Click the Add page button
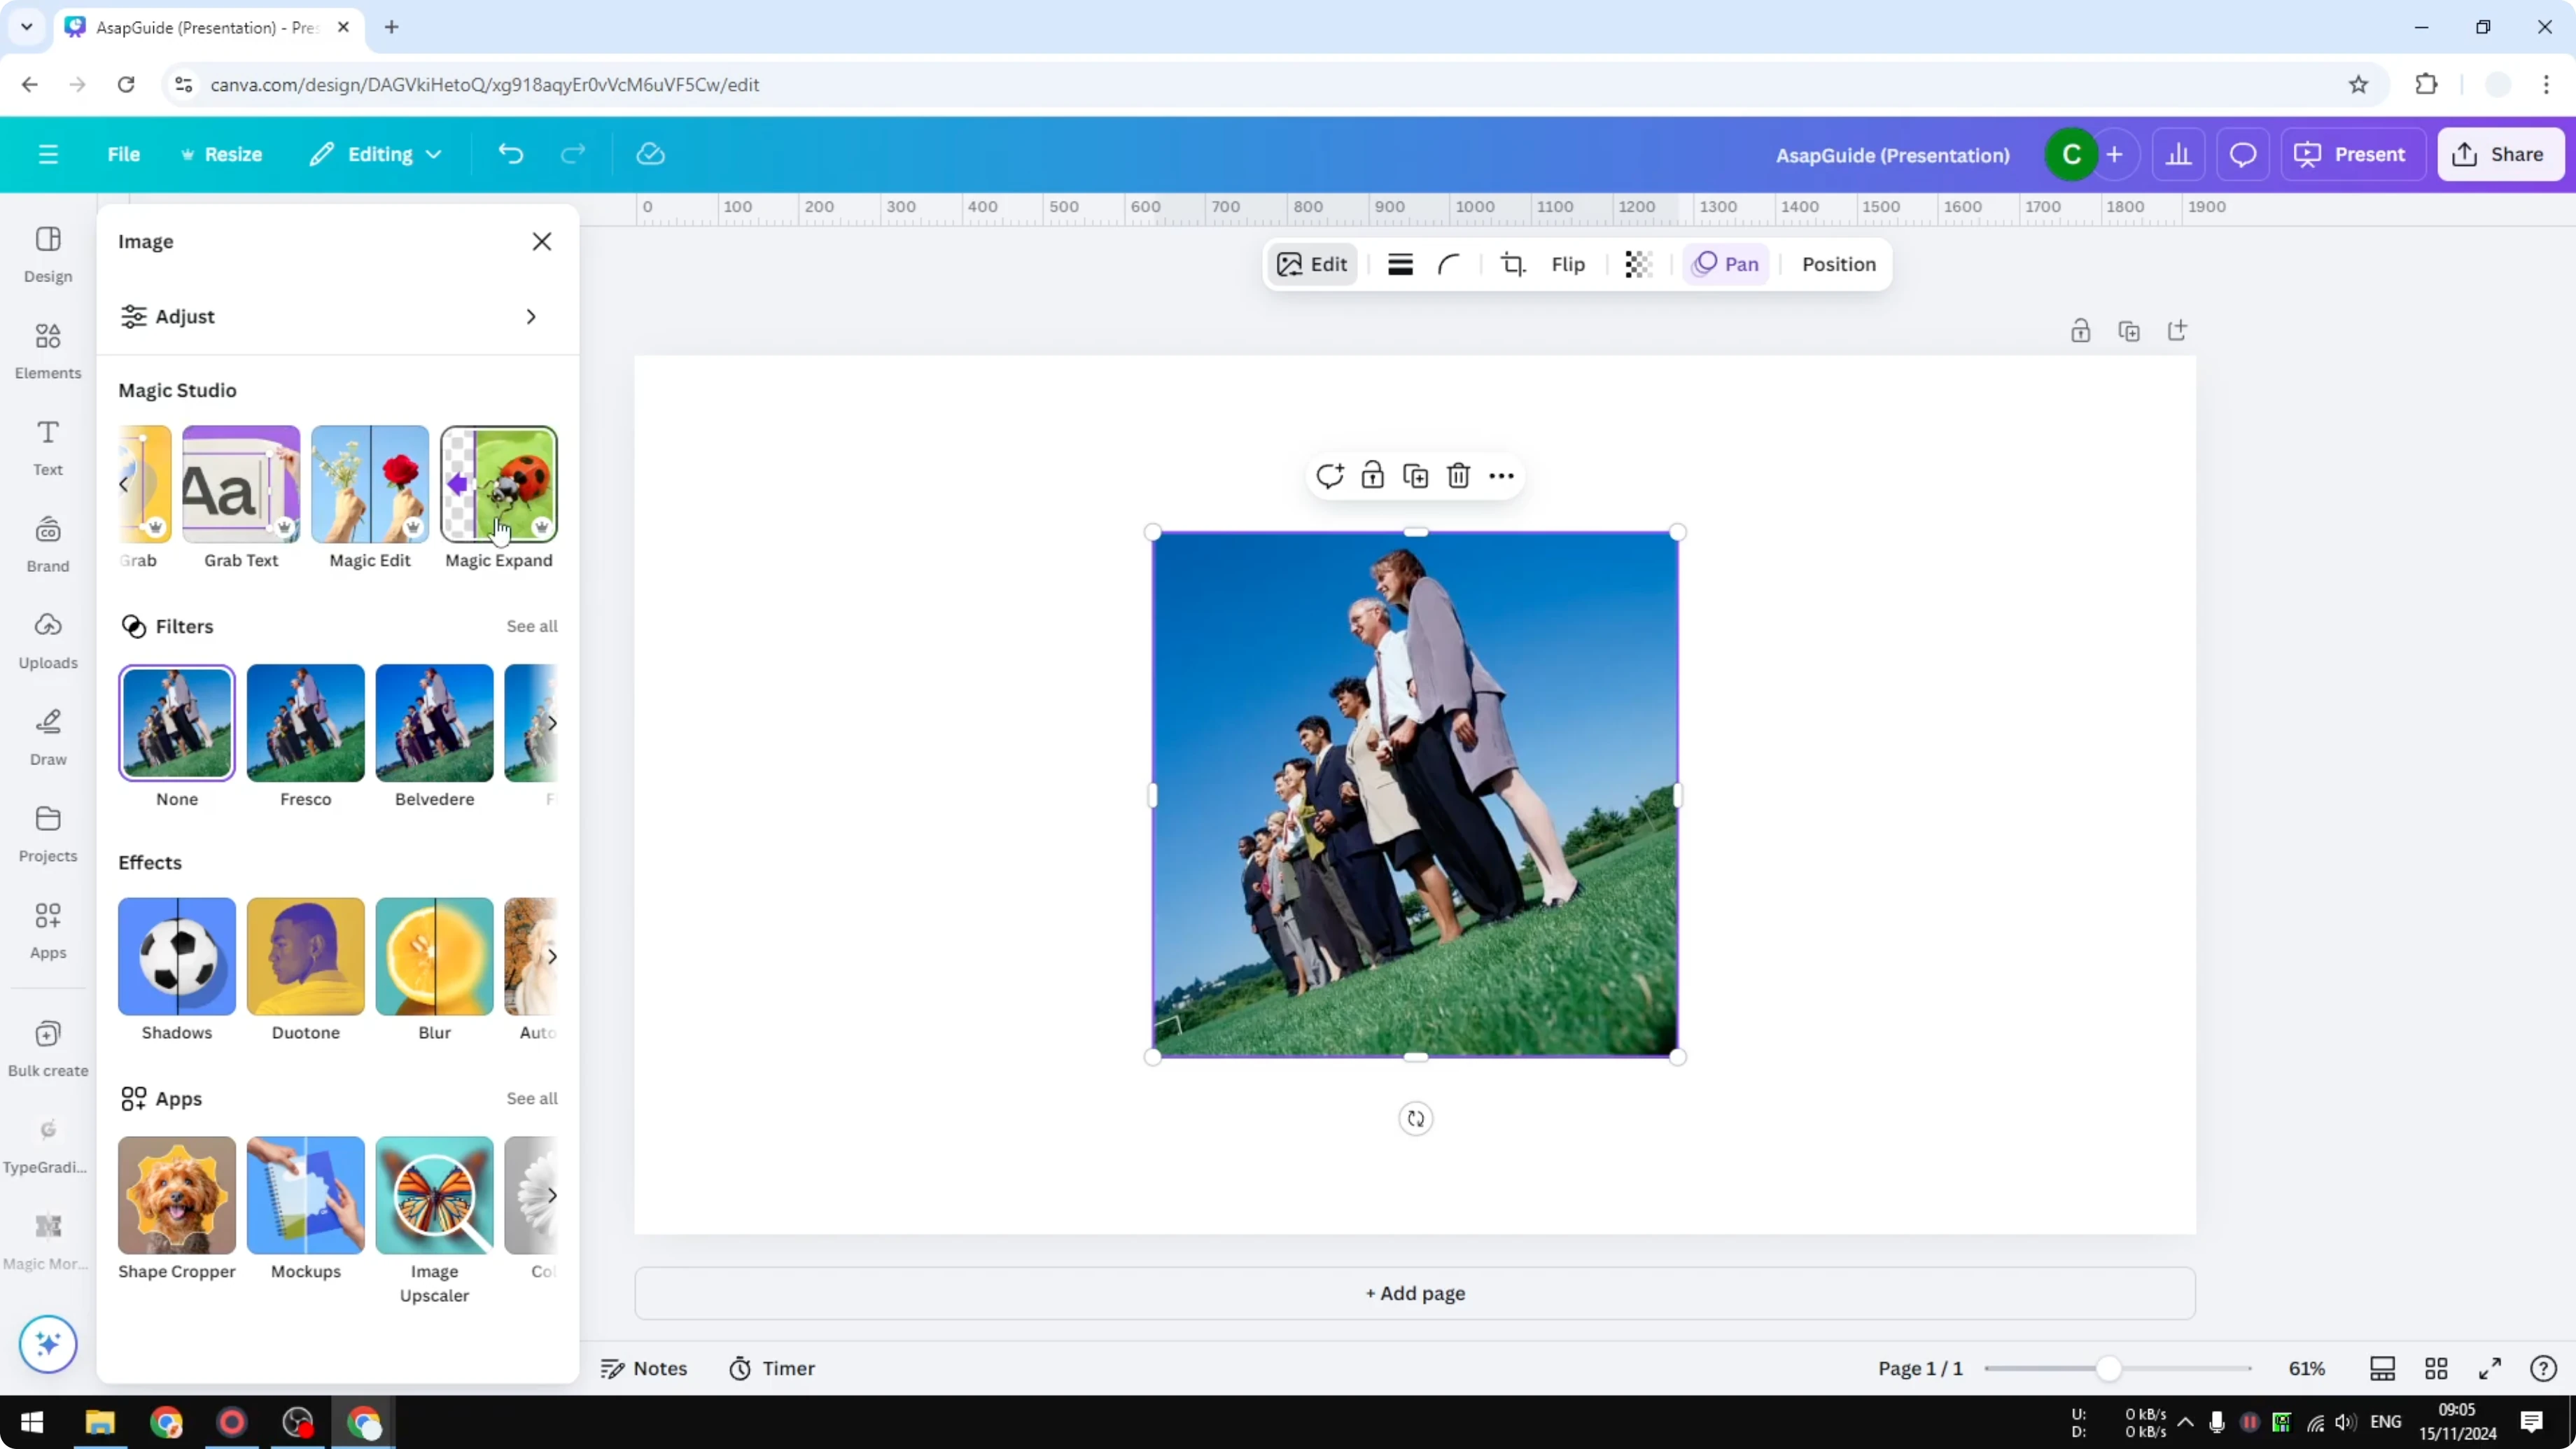Screen dimensions: 2576x1449 click(1414, 1293)
